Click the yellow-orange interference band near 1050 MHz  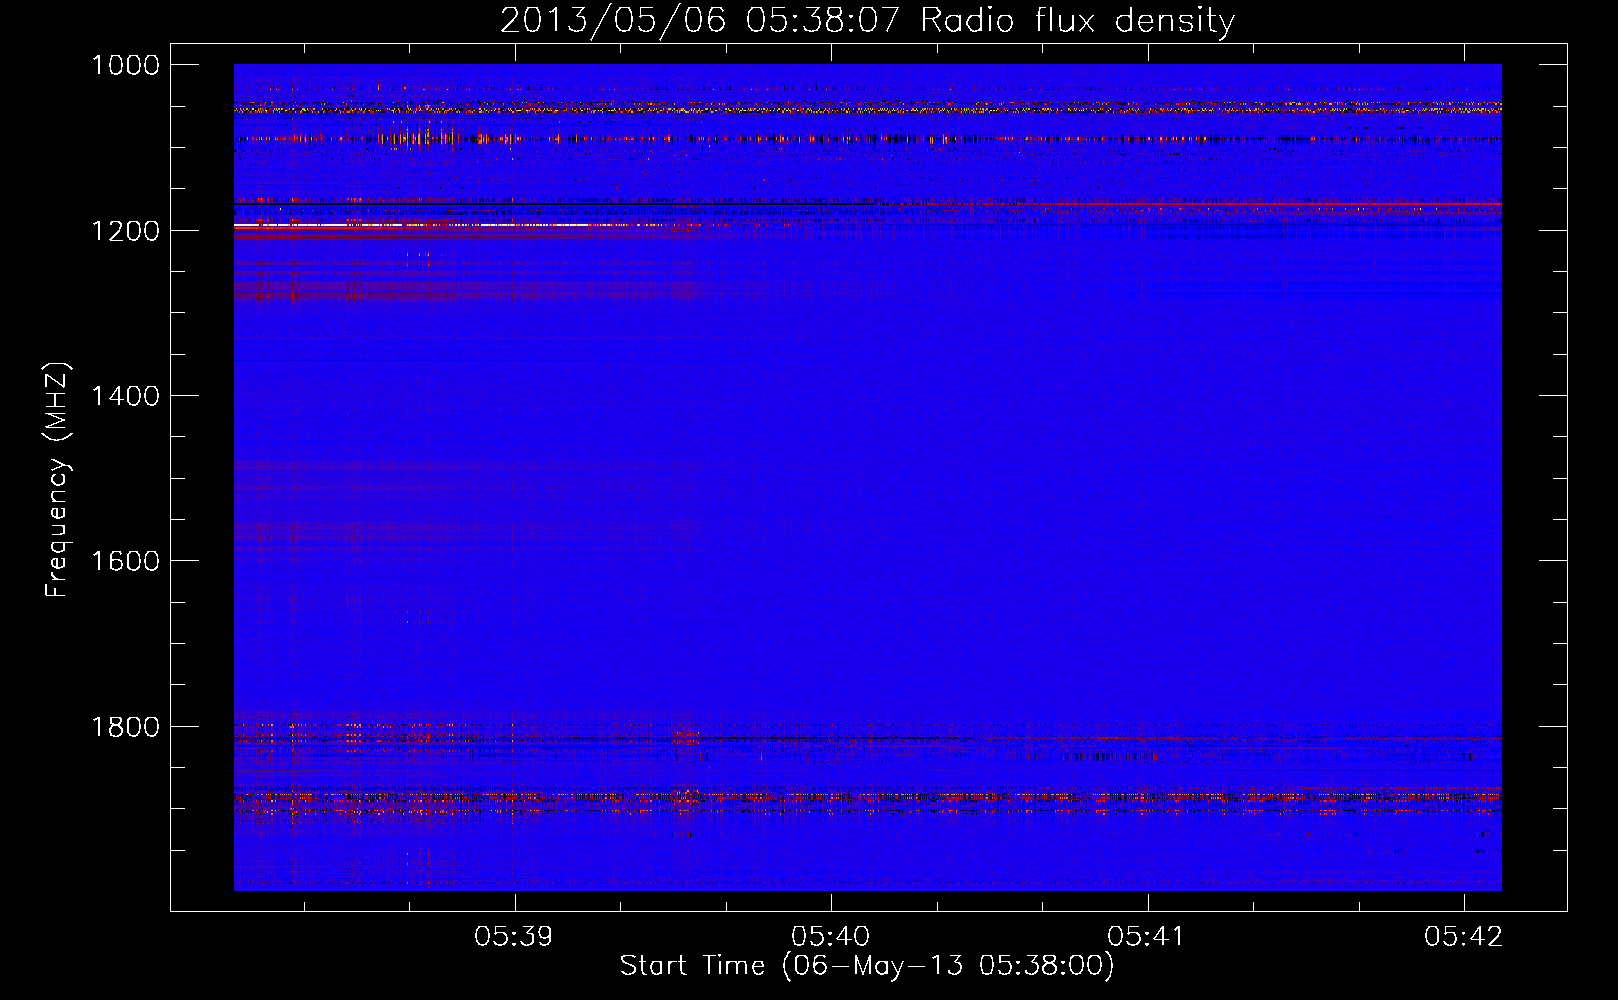867,108
